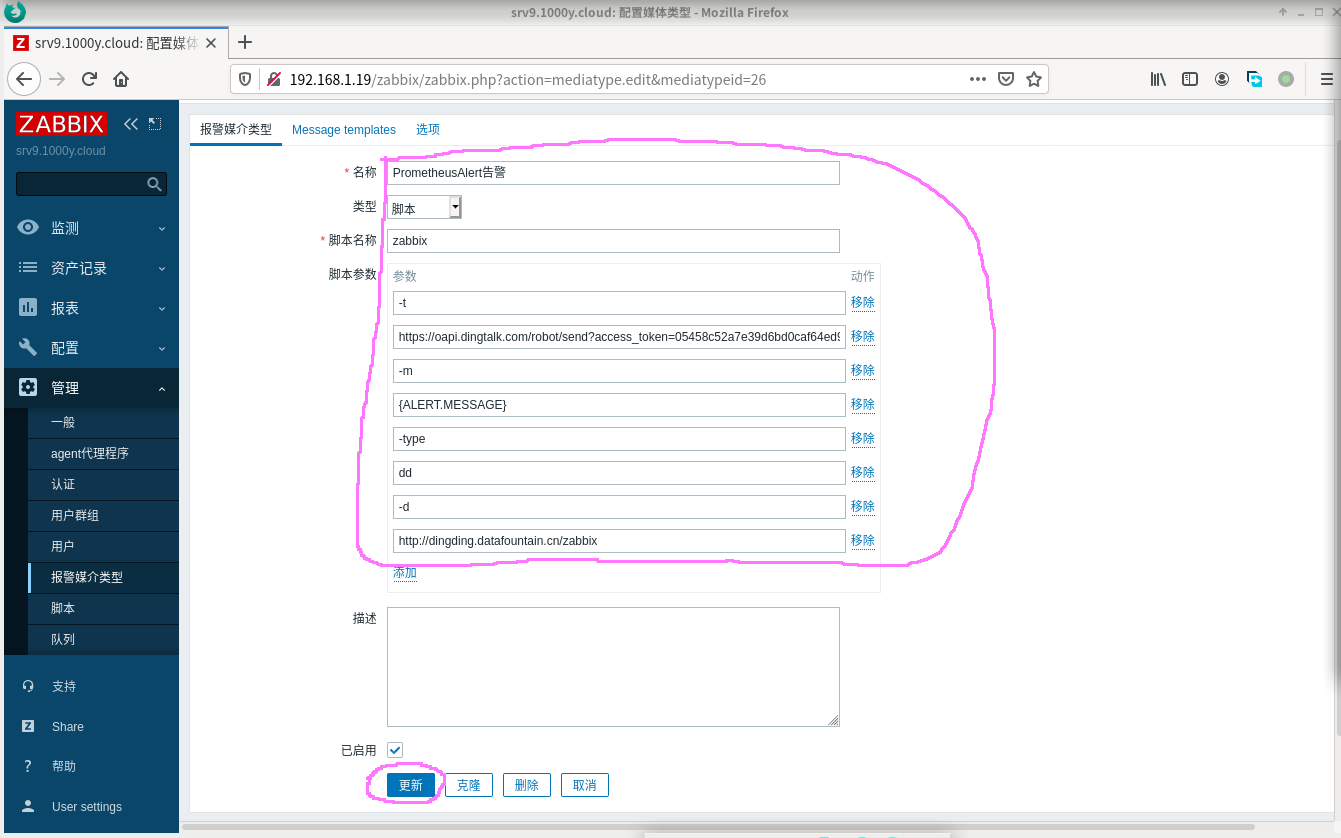Click the Firefox back arrow
Image resolution: width=1341 pixels, height=838 pixels.
click(24, 79)
